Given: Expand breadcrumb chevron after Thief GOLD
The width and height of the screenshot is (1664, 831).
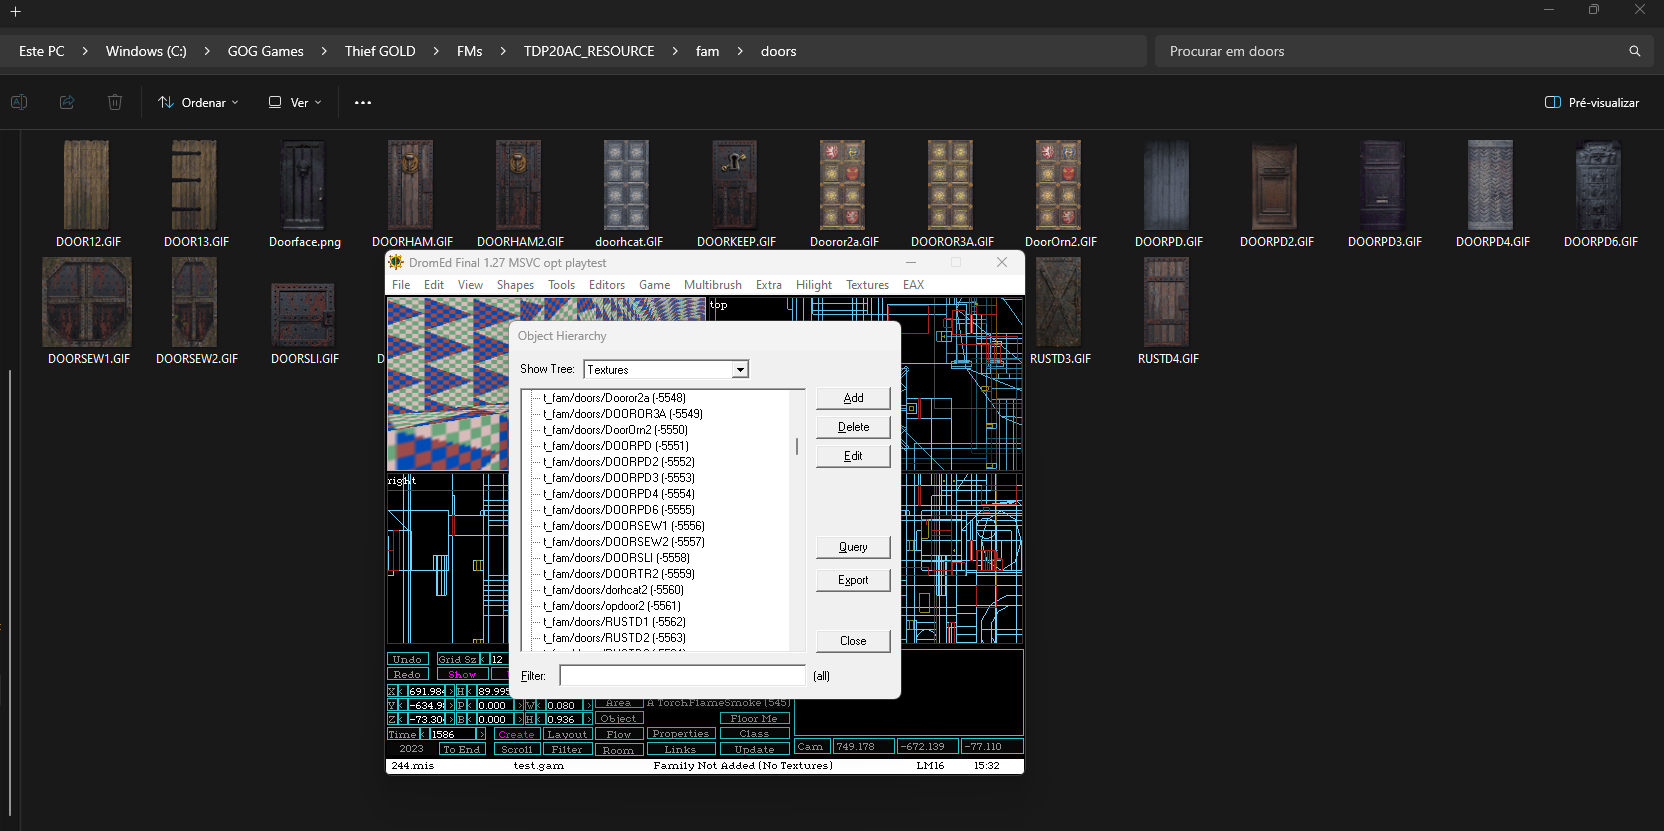Looking at the screenshot, I should 436,51.
